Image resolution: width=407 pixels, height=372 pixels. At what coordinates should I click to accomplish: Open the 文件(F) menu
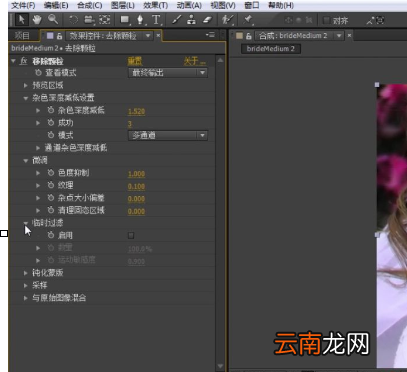(x=23, y=5)
